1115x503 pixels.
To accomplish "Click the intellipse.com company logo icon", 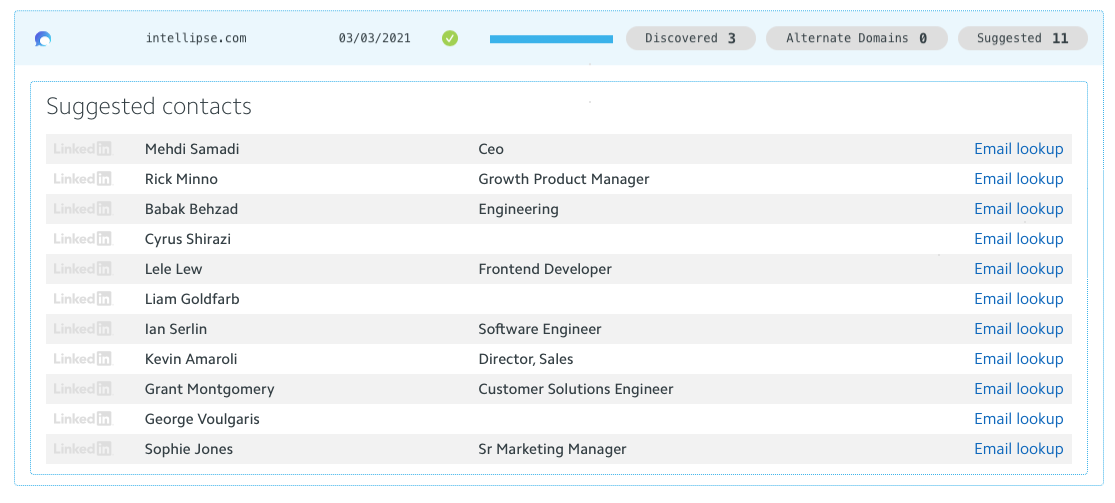I will click(x=43, y=39).
